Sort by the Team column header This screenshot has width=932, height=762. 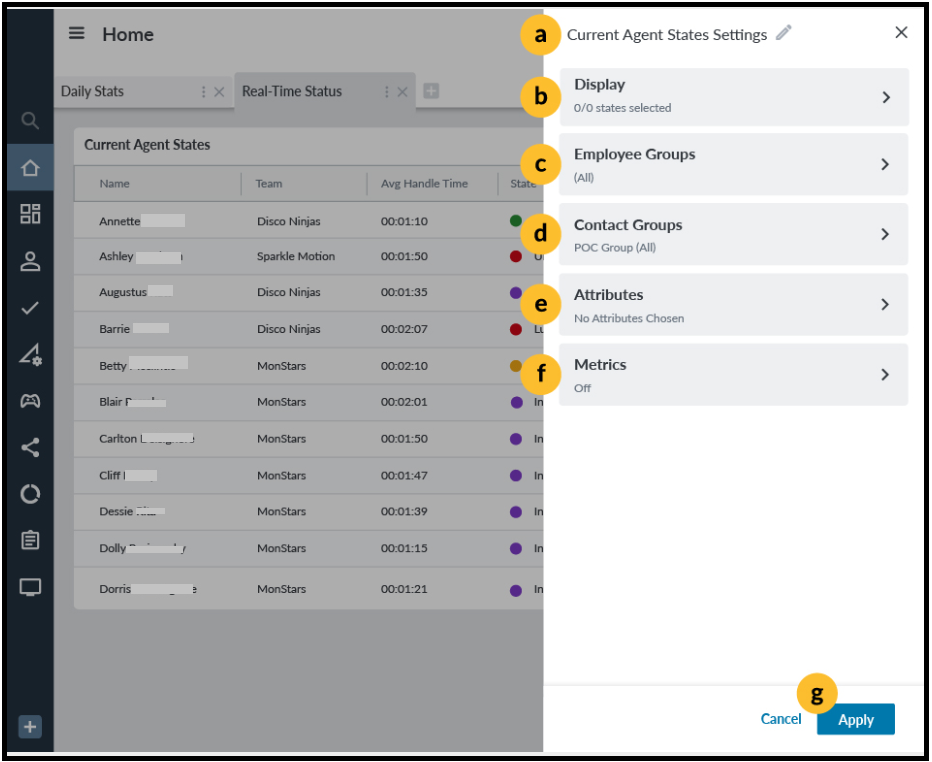[269, 184]
